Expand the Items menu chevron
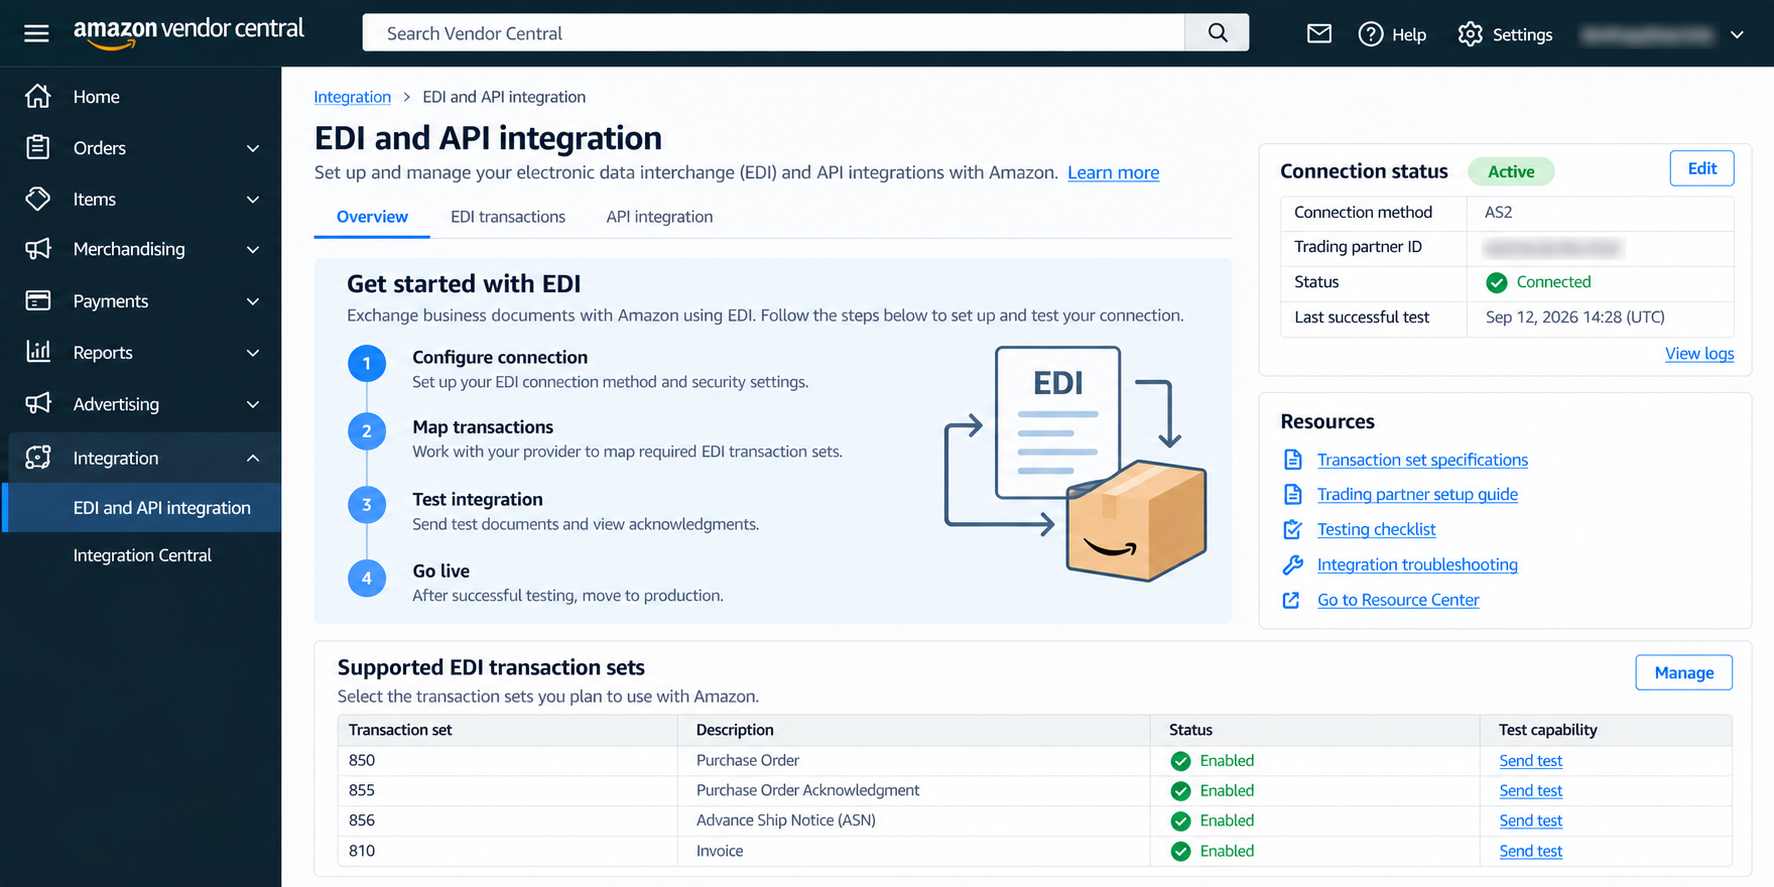Viewport: 1774px width, 887px height. 253,199
